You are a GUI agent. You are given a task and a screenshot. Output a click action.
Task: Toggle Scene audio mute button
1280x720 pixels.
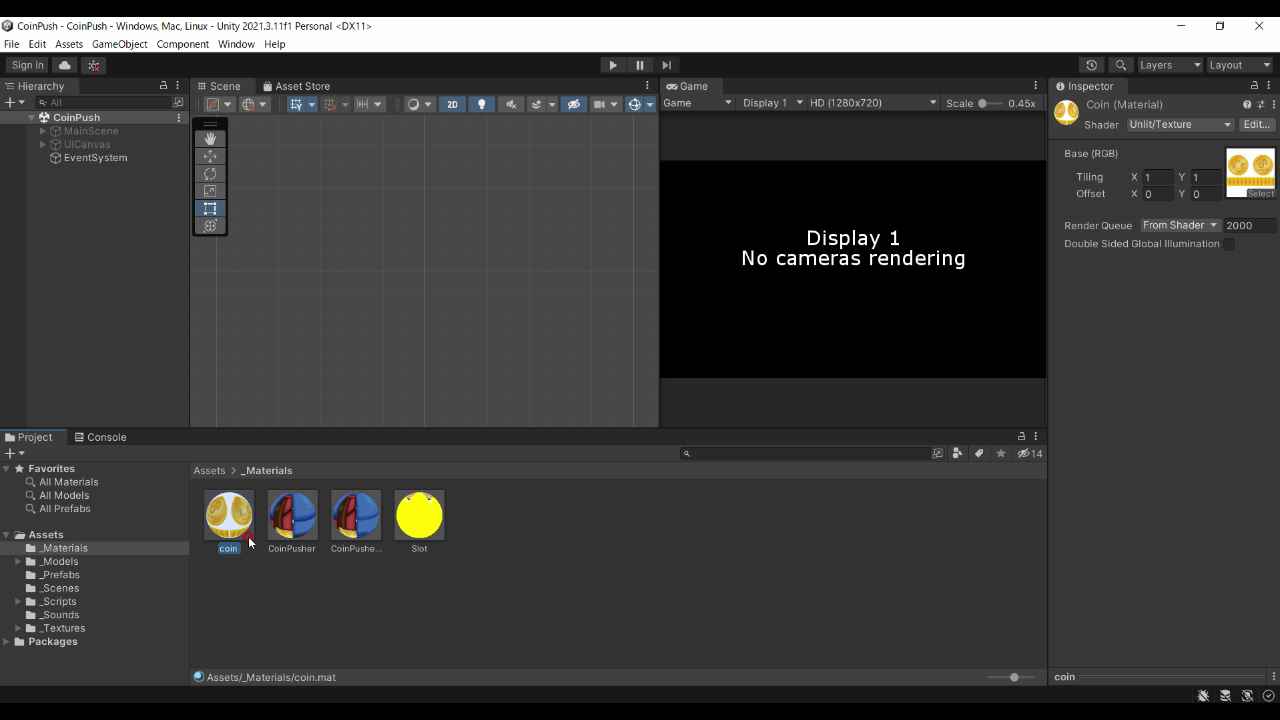tap(511, 104)
